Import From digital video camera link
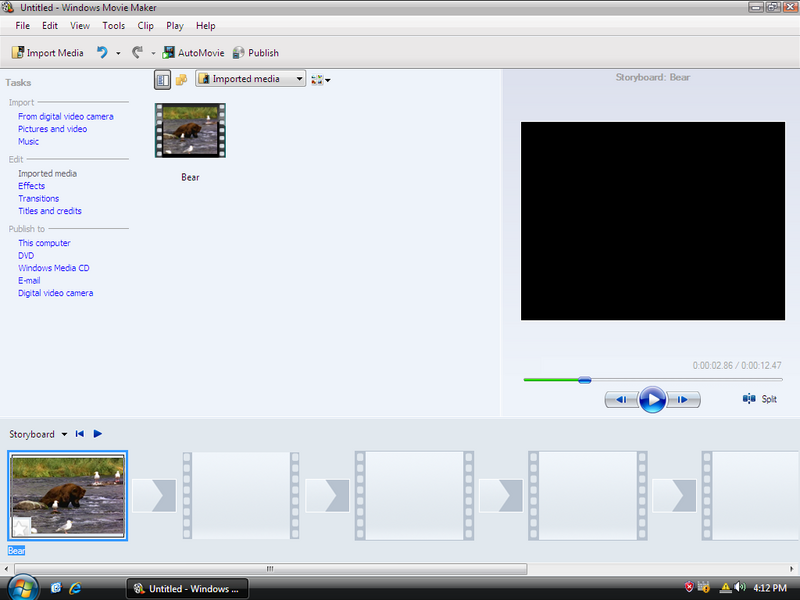Screen dimensions: 800x600 pyautogui.click(x=66, y=116)
